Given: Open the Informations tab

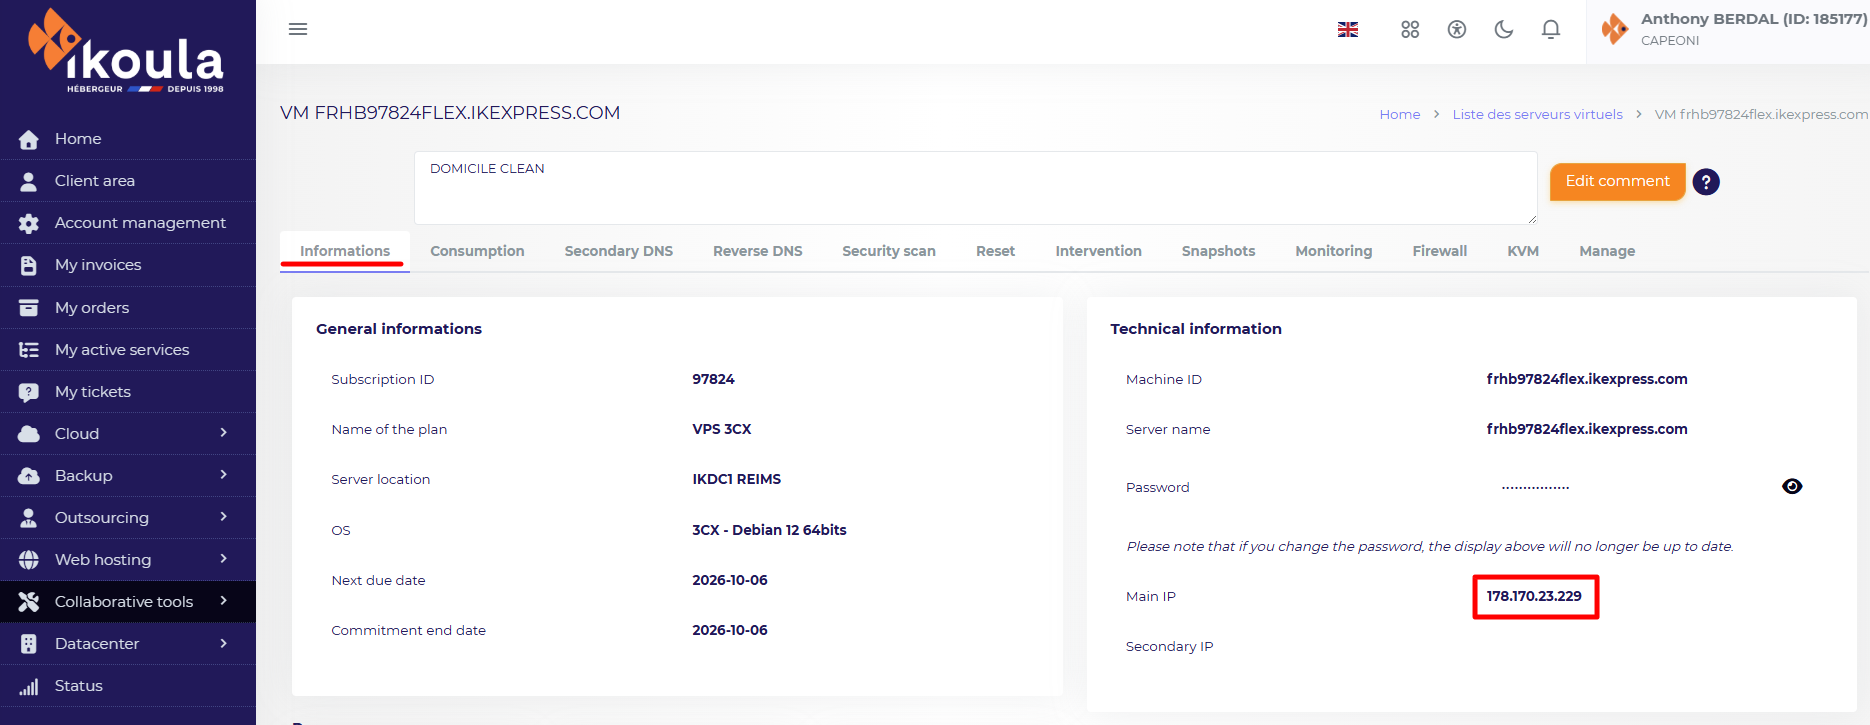Looking at the screenshot, I should (345, 251).
